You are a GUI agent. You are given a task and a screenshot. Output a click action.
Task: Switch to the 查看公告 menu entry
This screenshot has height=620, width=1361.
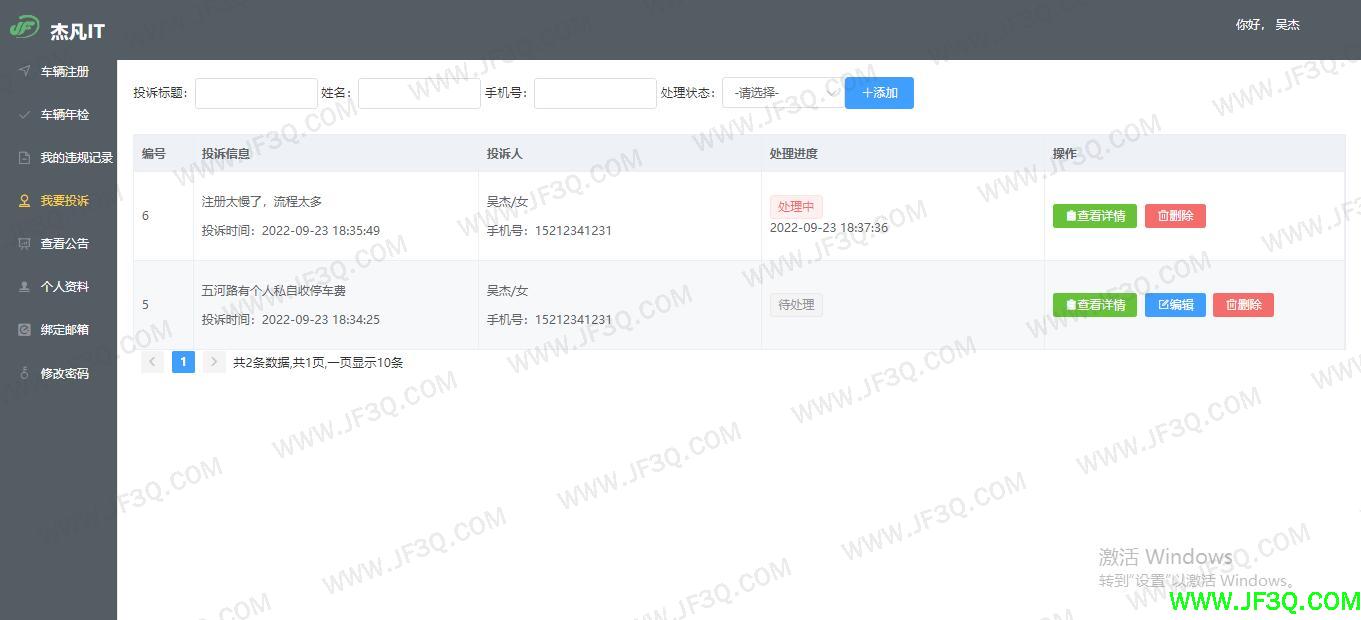pyautogui.click(x=66, y=243)
